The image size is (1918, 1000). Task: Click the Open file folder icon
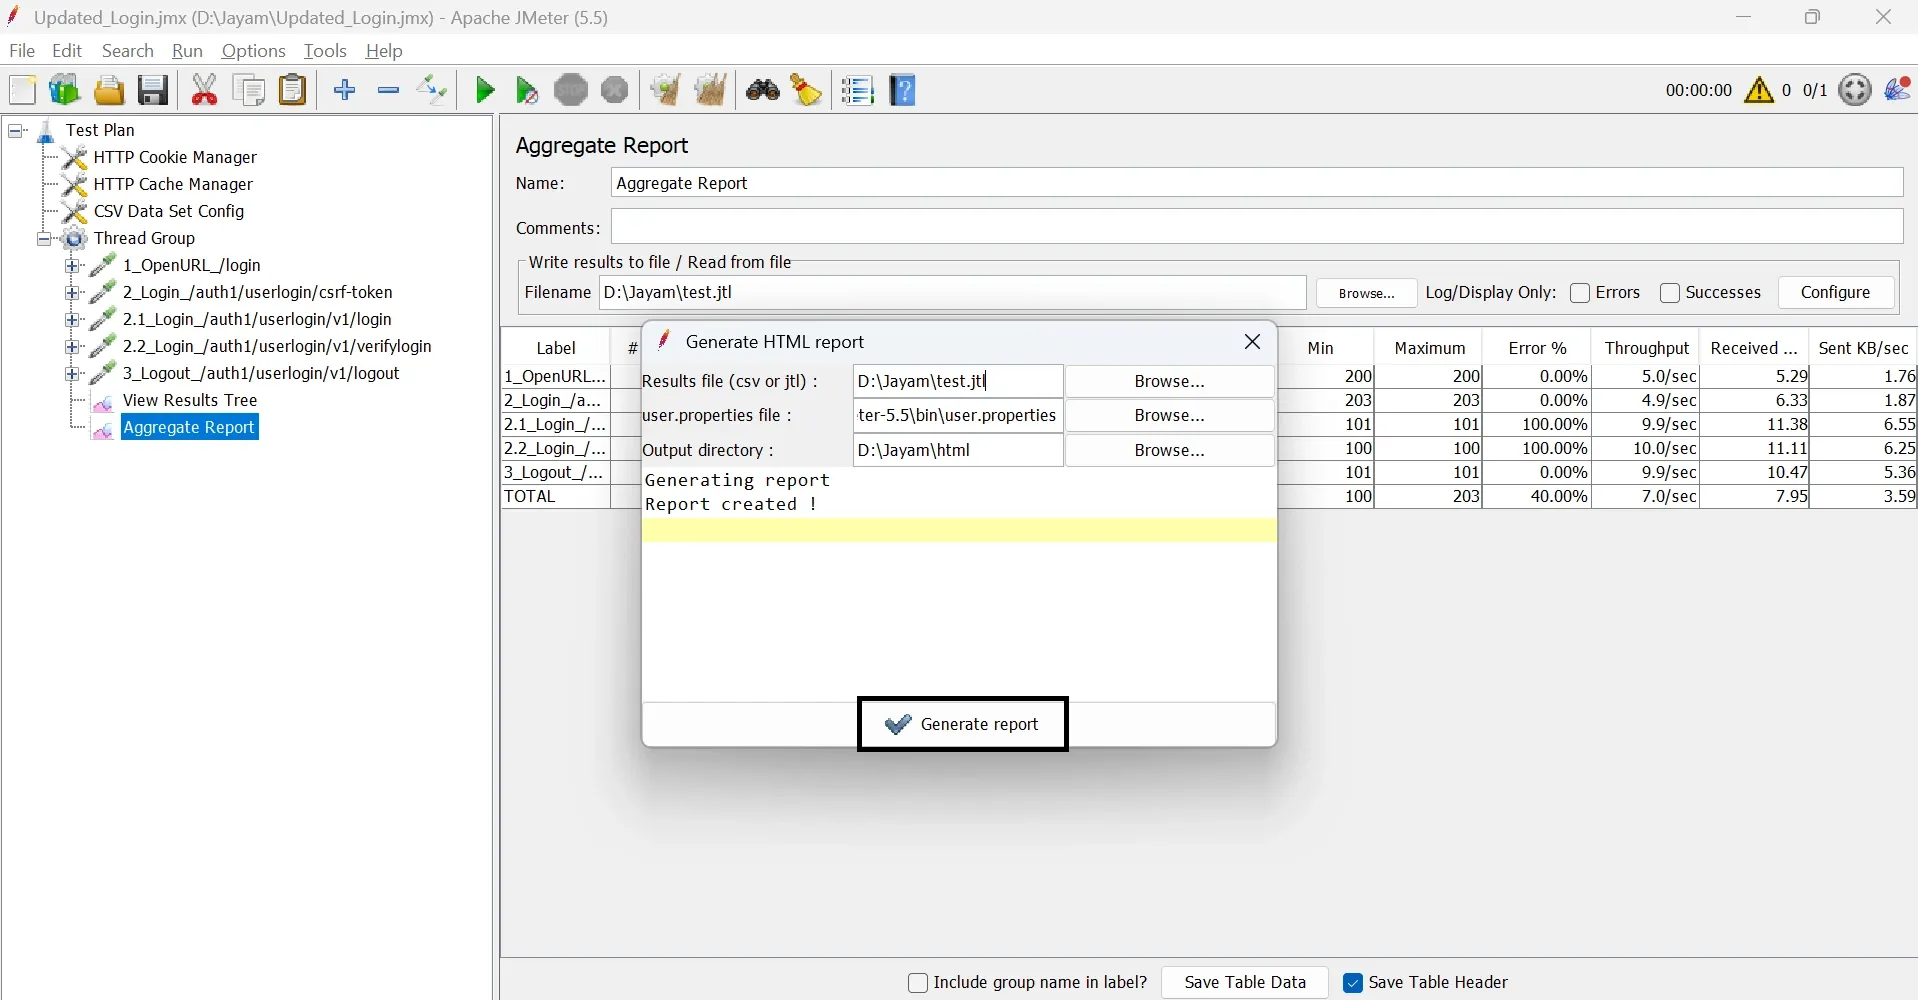click(108, 90)
